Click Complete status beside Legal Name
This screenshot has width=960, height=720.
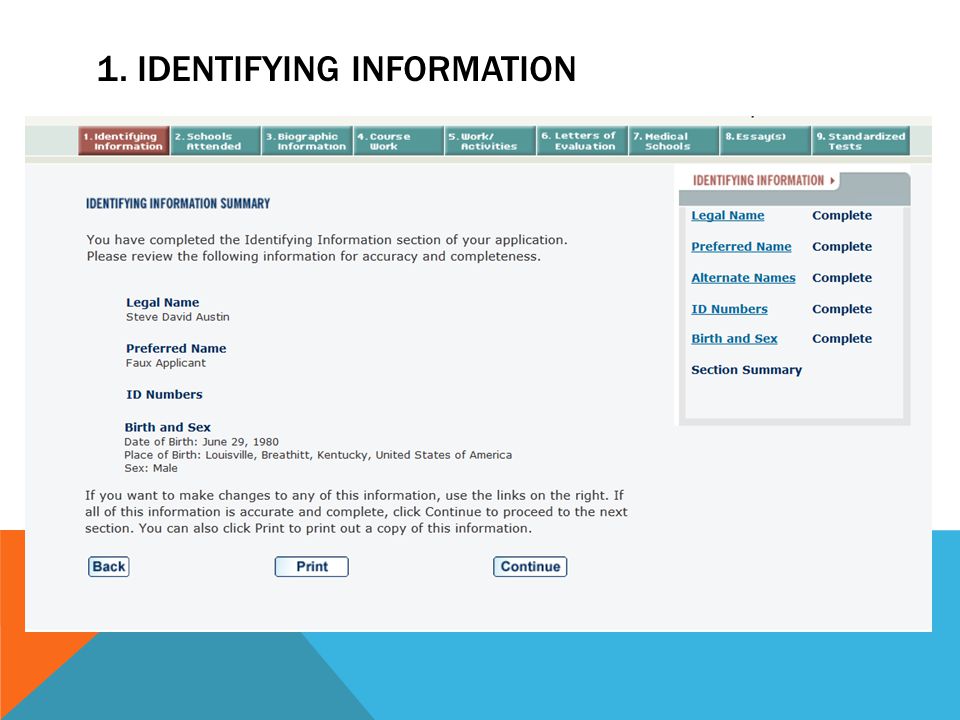842,216
